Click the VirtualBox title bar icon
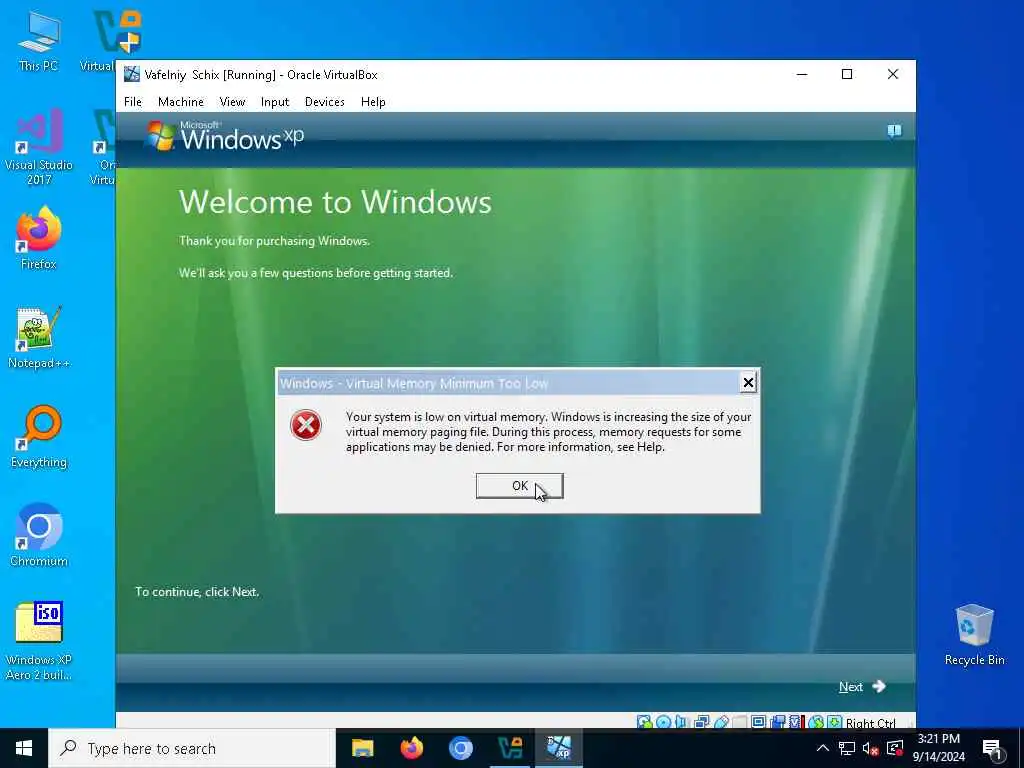The image size is (1024, 768). point(131,74)
